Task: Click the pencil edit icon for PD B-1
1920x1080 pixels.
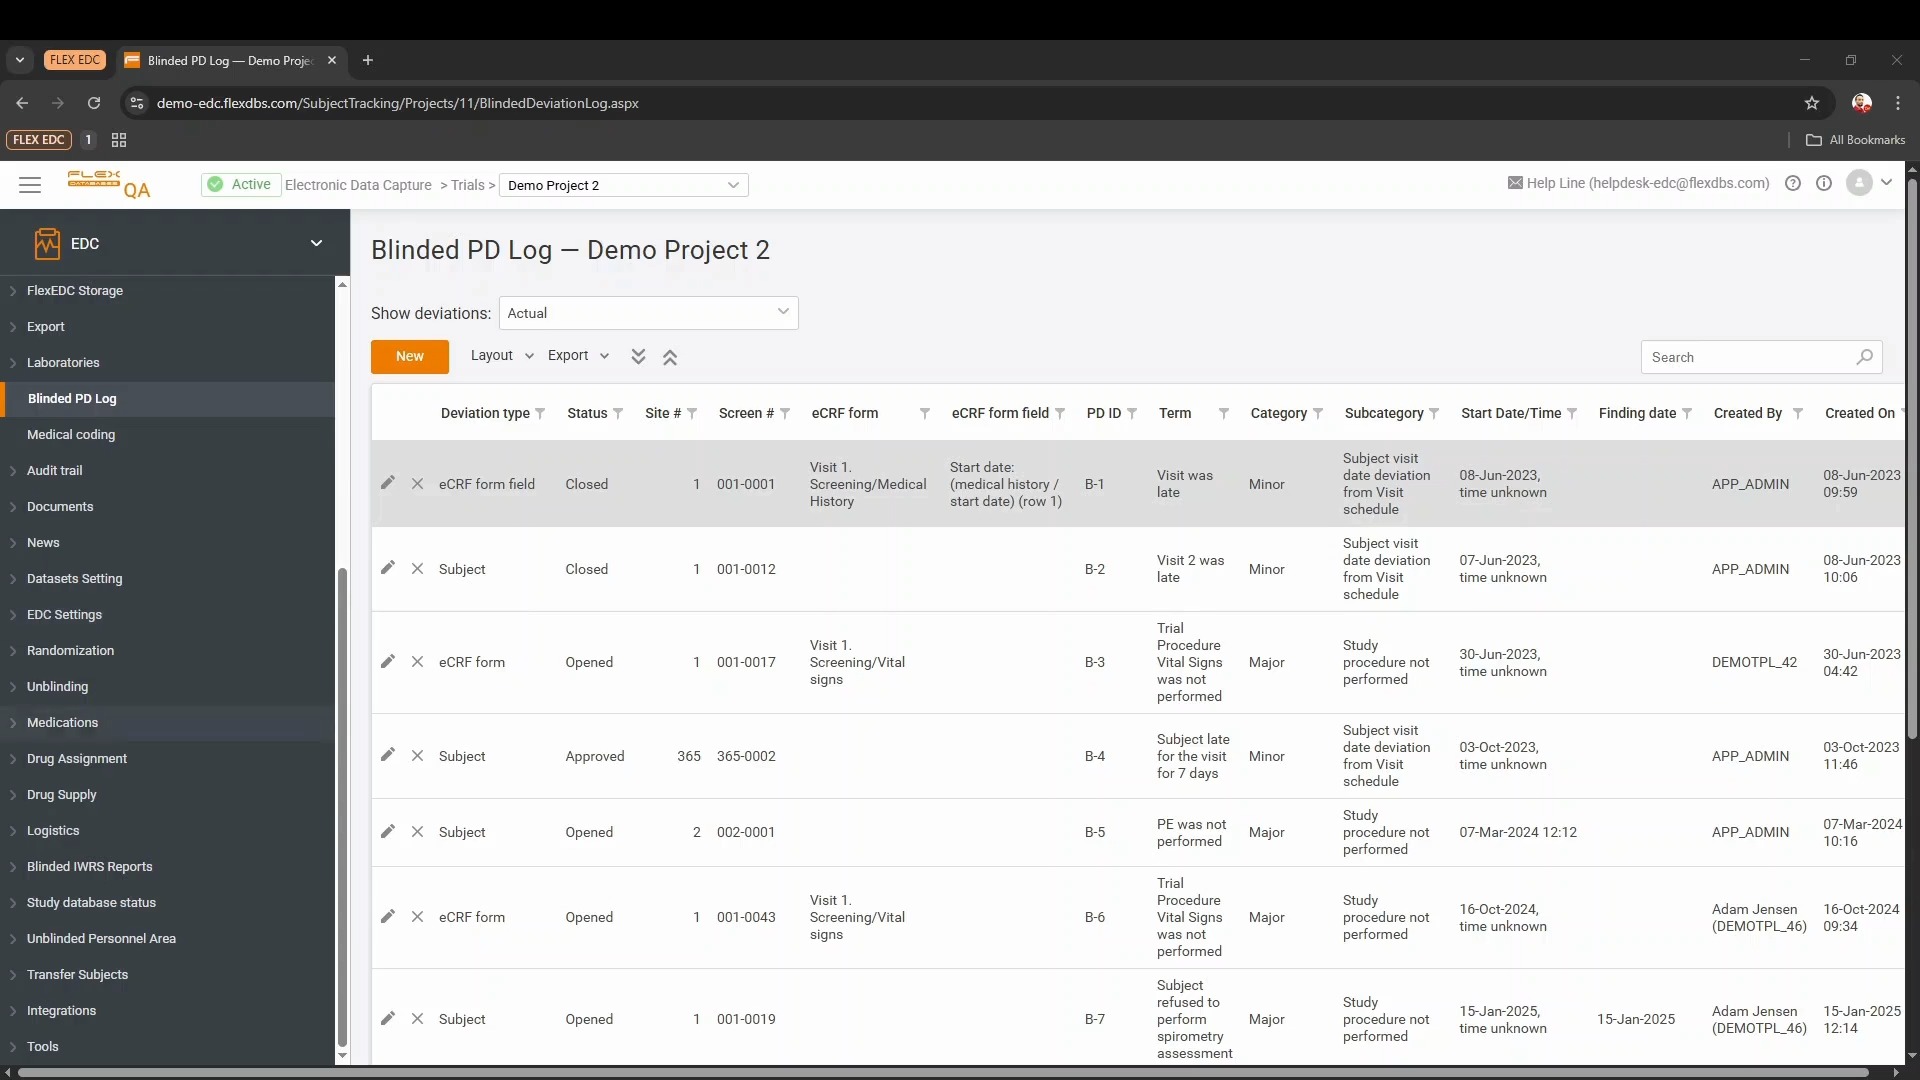Action: click(x=387, y=483)
